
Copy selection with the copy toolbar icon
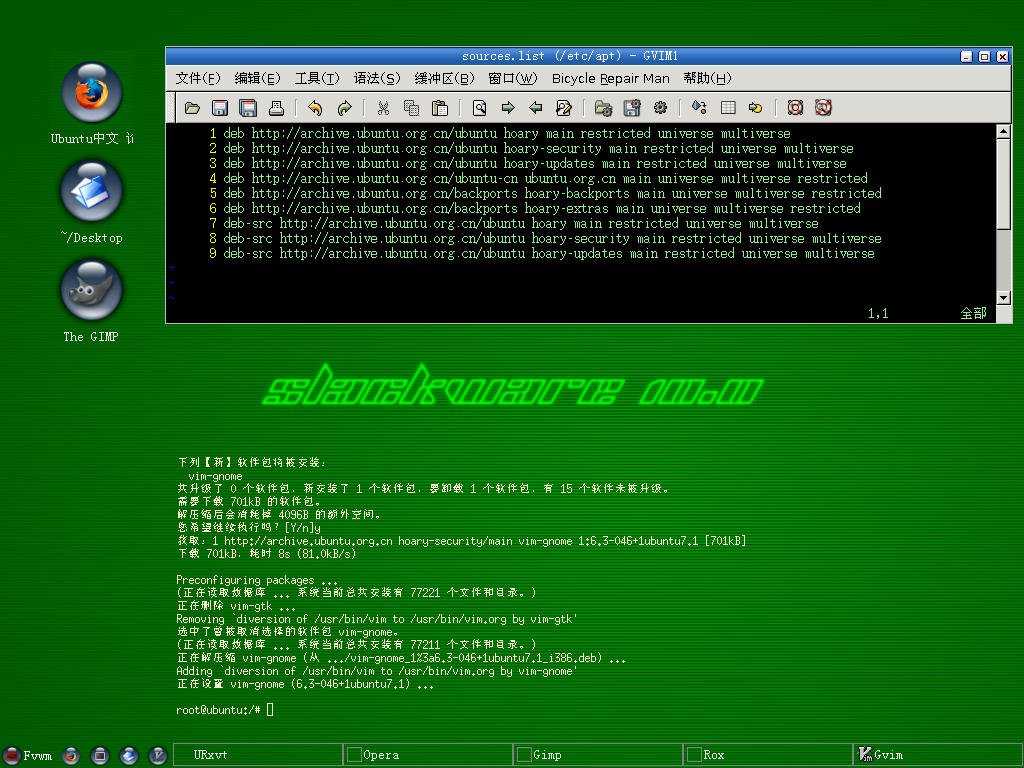pyautogui.click(x=411, y=108)
